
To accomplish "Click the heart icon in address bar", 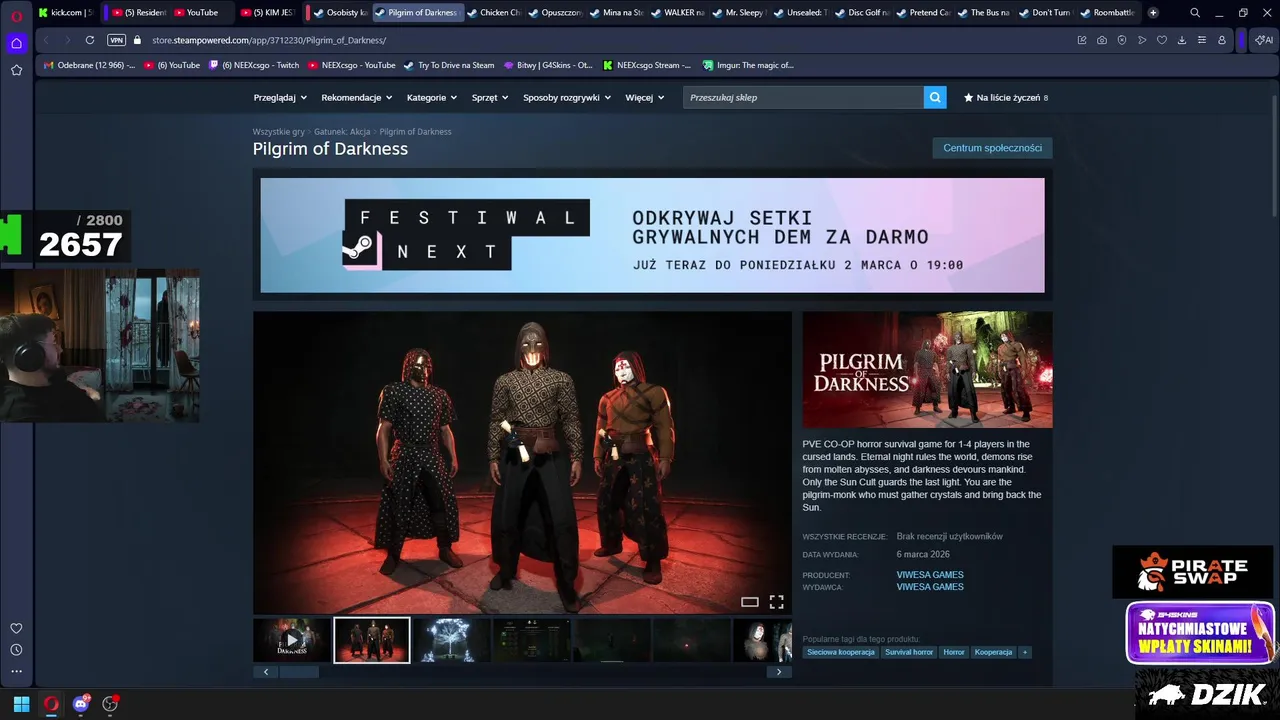I will click(x=1162, y=40).
